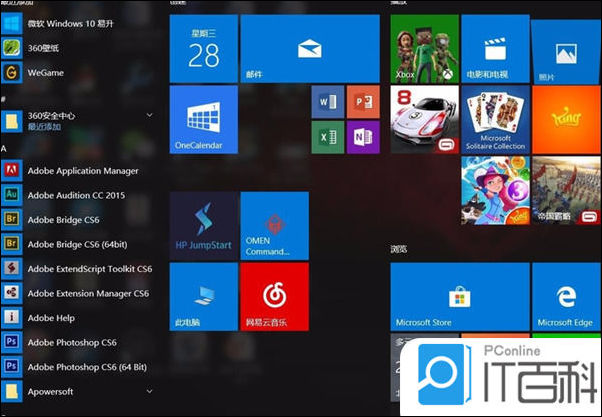Open Adobe Bridge CS6 (64bit) icon

coord(12,244)
